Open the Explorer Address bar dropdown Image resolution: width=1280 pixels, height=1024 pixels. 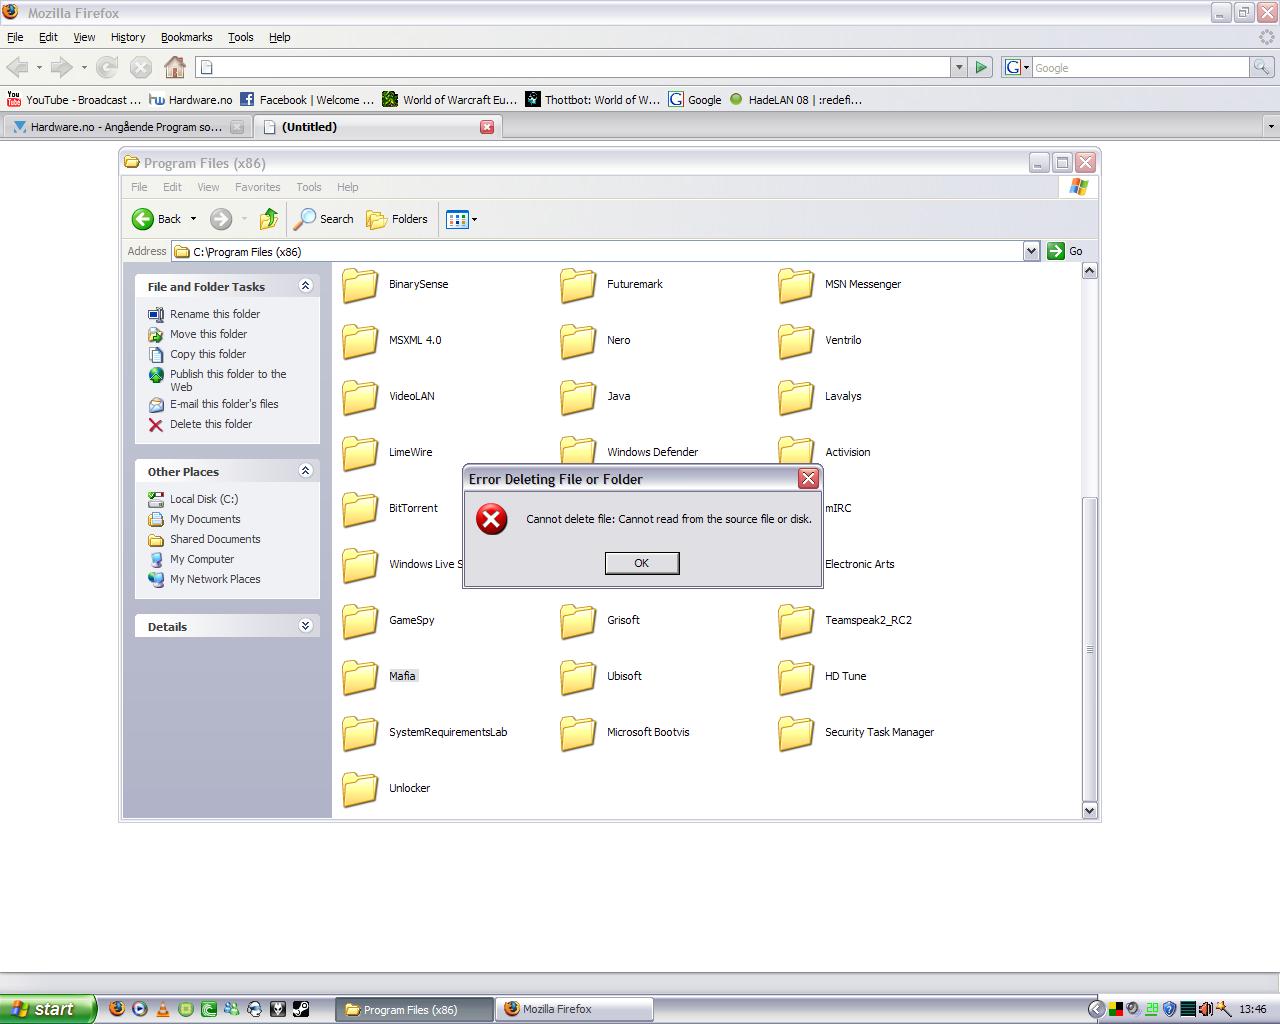(1031, 251)
